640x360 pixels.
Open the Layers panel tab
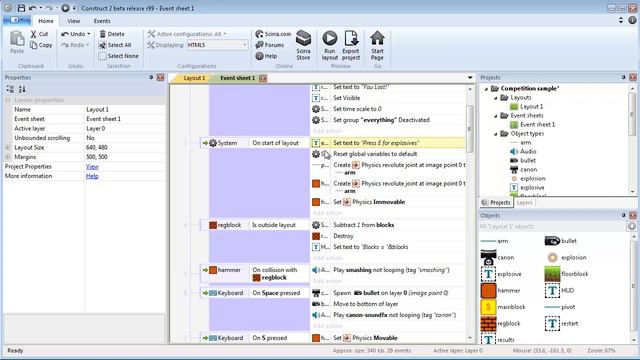click(x=524, y=202)
